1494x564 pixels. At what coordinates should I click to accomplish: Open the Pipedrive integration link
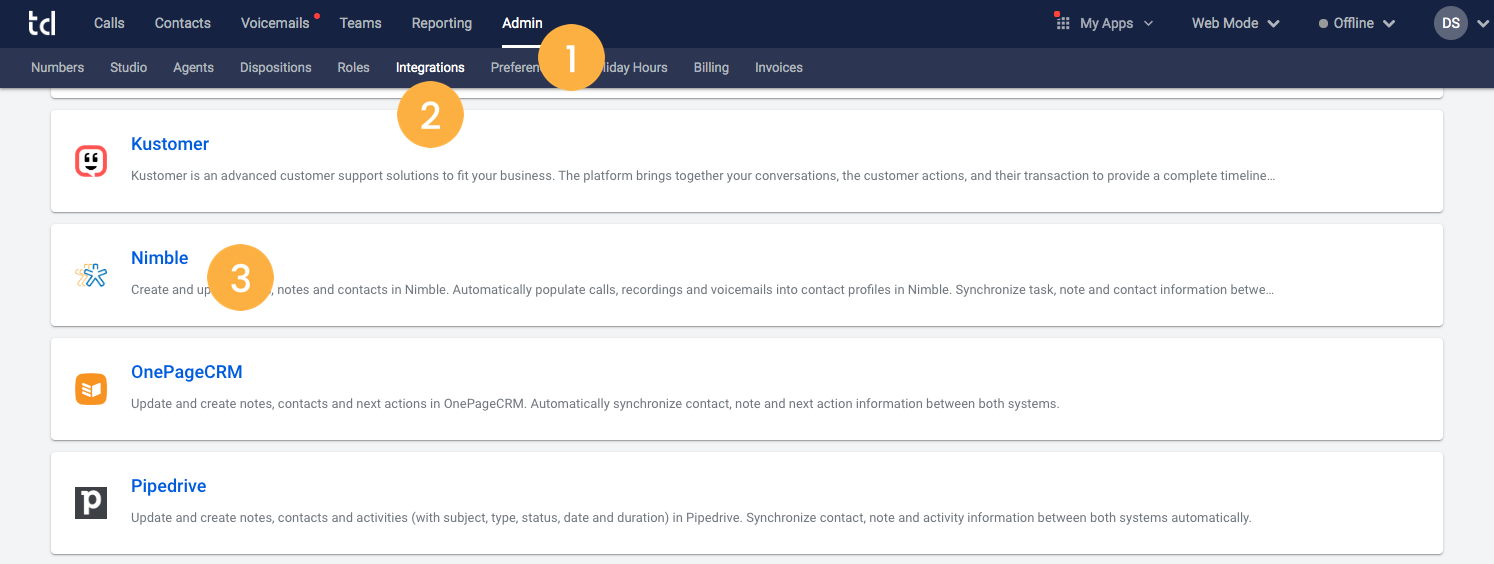point(169,486)
